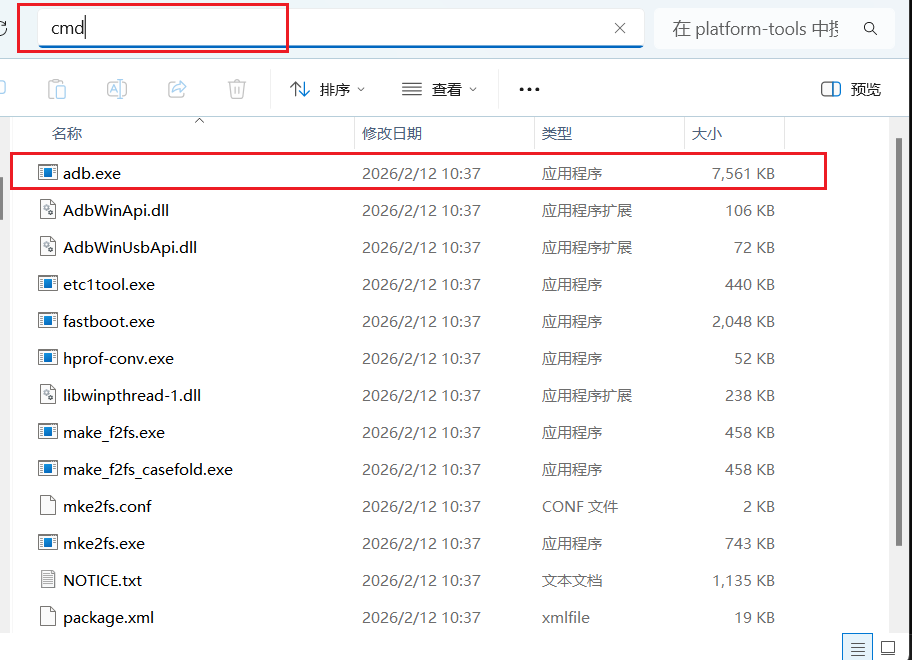Toggle the 预览 preview pane
The width and height of the screenshot is (912, 660).
(851, 89)
